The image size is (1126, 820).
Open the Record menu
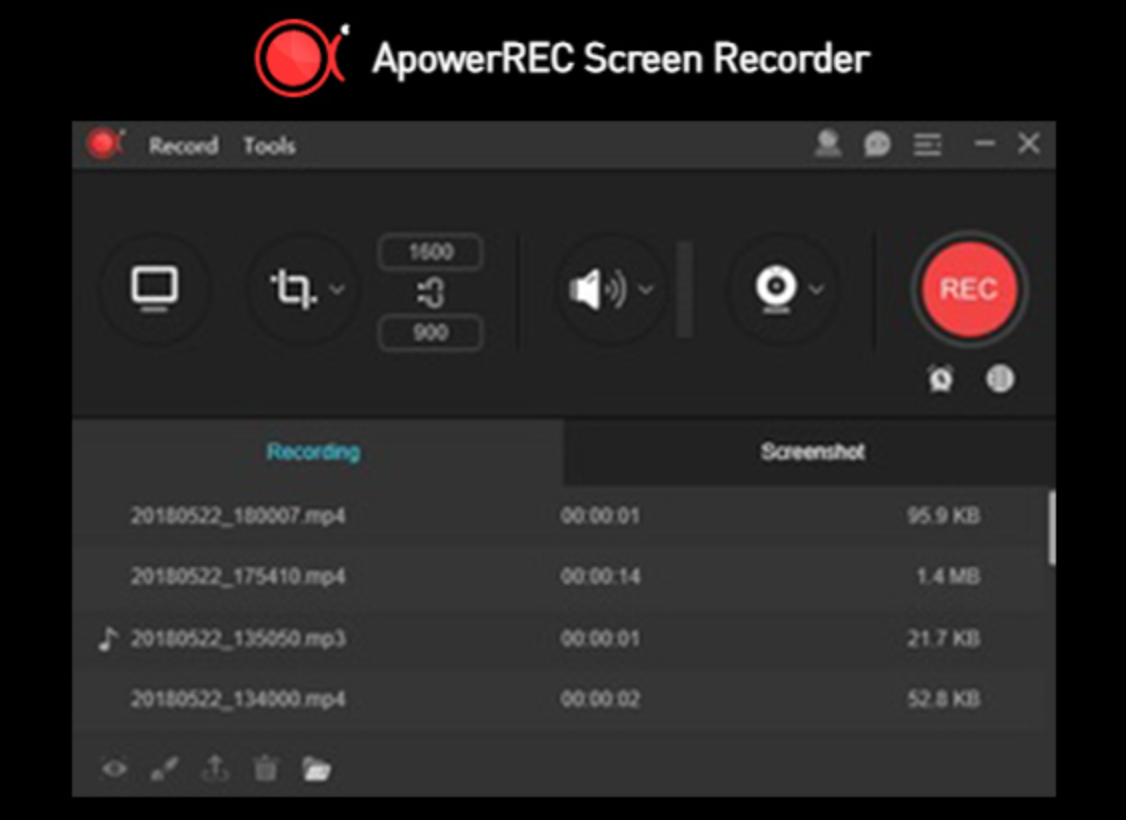click(184, 146)
